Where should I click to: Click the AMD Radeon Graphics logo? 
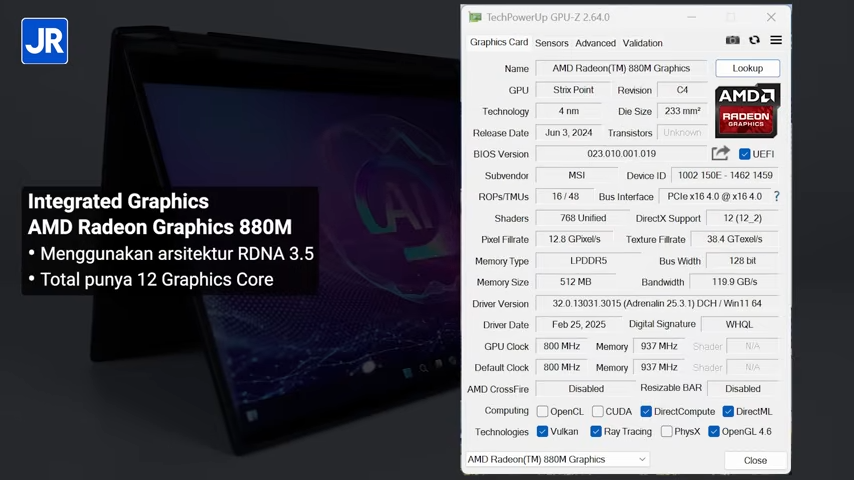pos(747,110)
